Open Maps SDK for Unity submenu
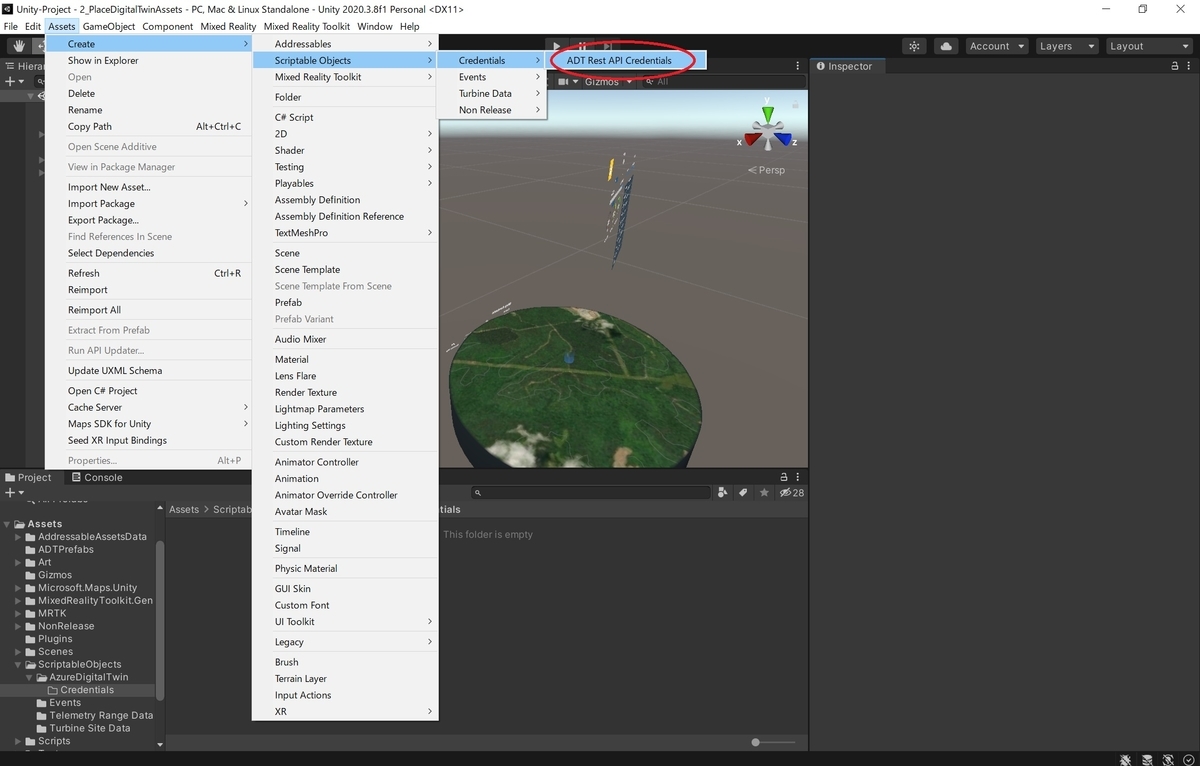The height and width of the screenshot is (766, 1200). [148, 424]
